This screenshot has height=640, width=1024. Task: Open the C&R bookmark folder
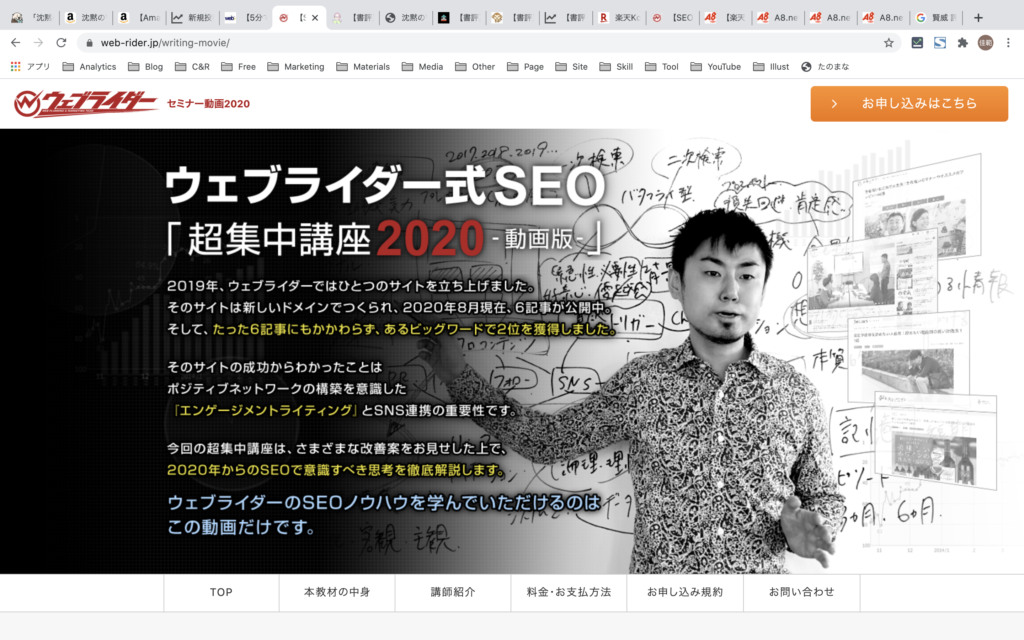pyautogui.click(x=193, y=67)
